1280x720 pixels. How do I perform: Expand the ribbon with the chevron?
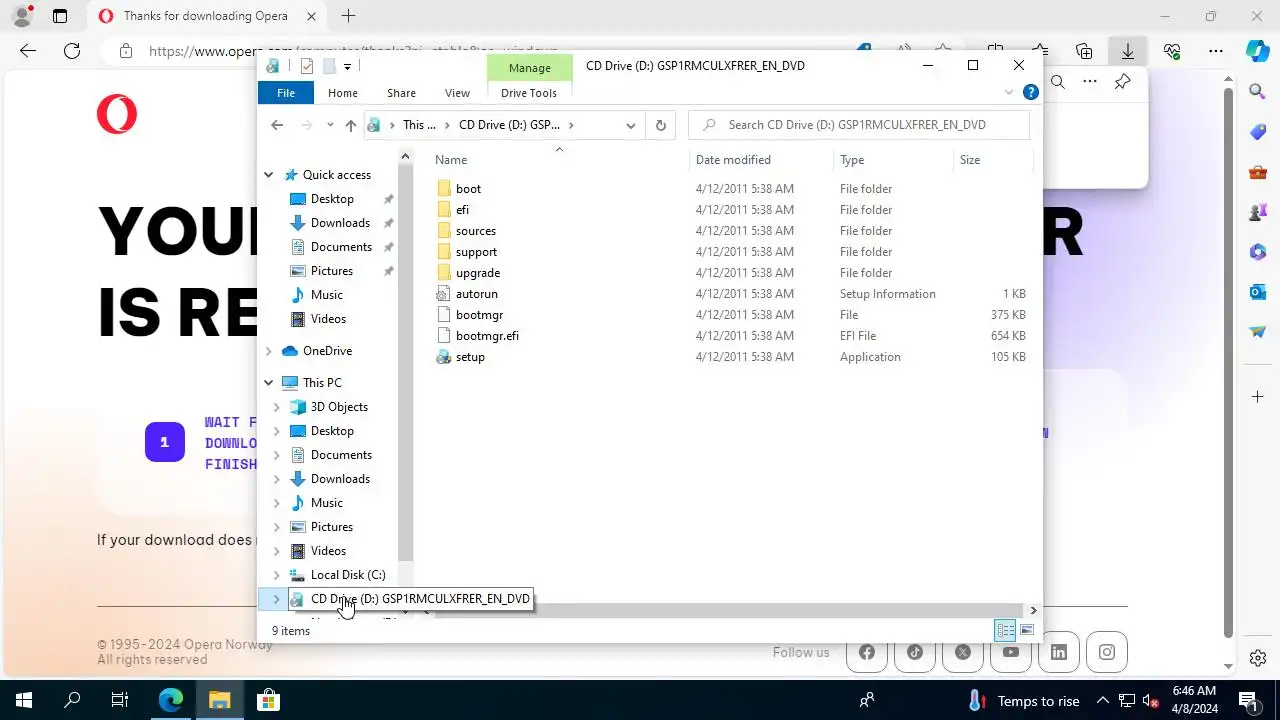click(x=1008, y=92)
